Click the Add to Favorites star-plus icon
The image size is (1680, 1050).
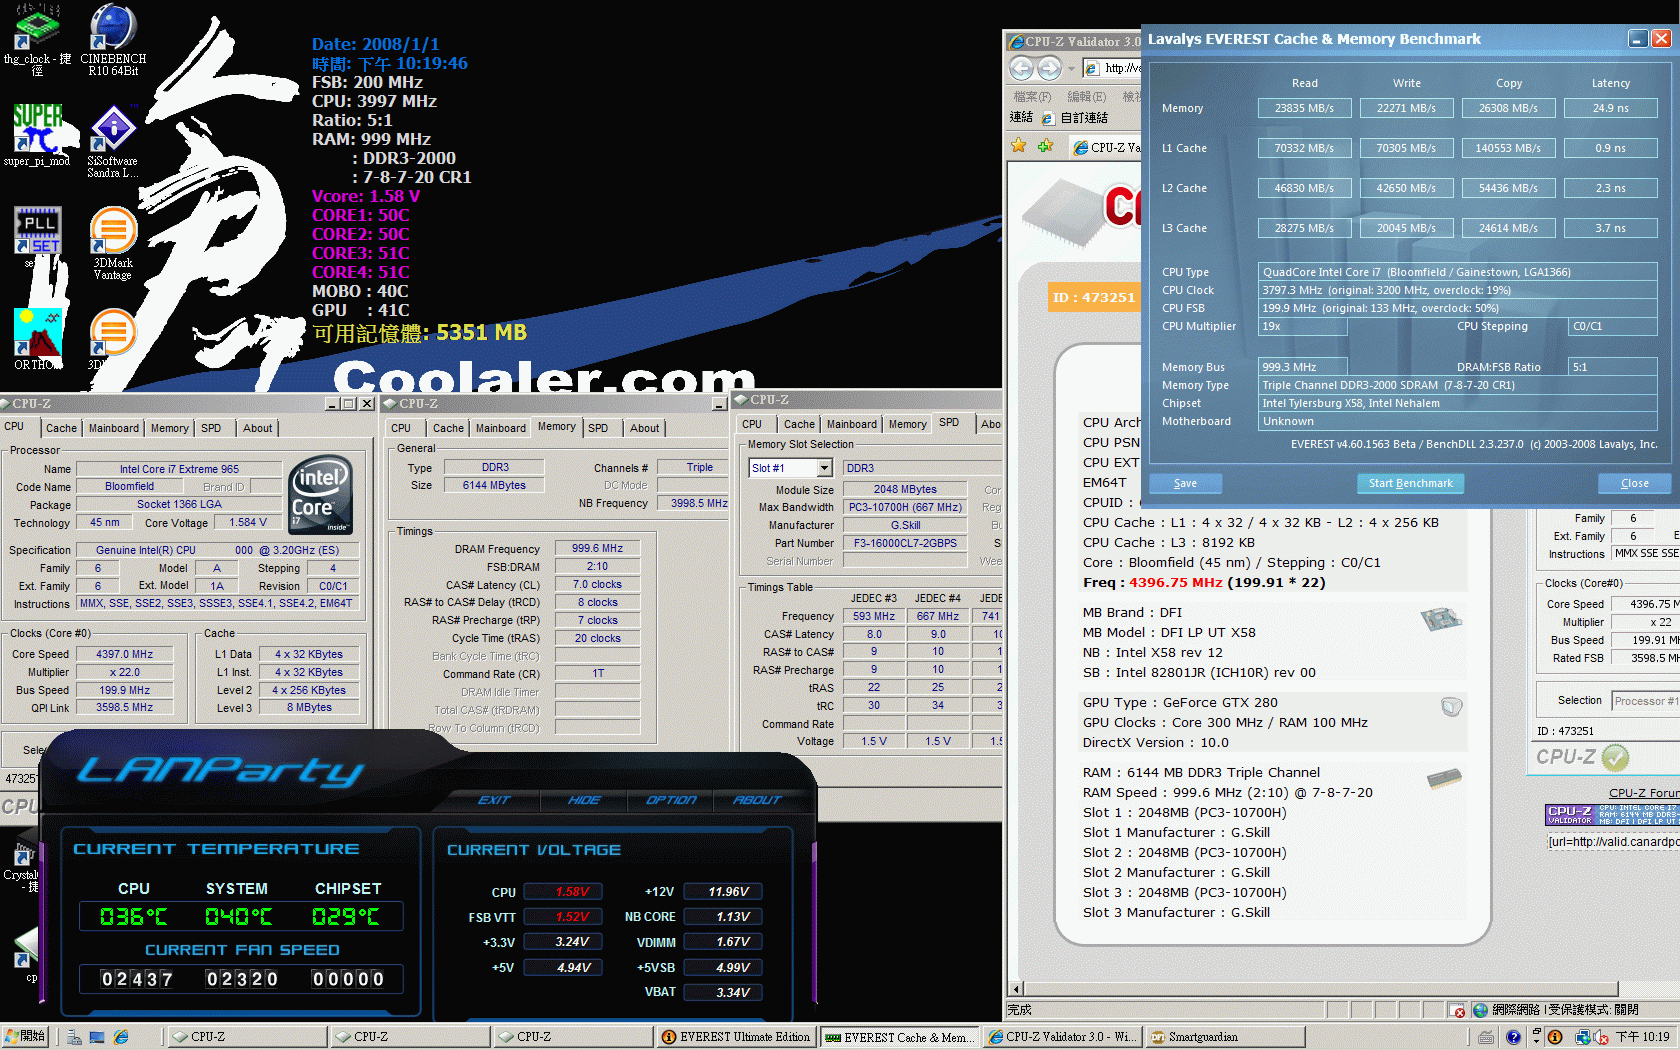(x=1045, y=146)
